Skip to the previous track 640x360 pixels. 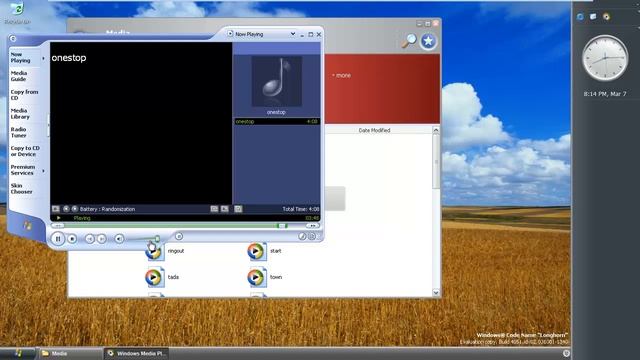click(90, 239)
